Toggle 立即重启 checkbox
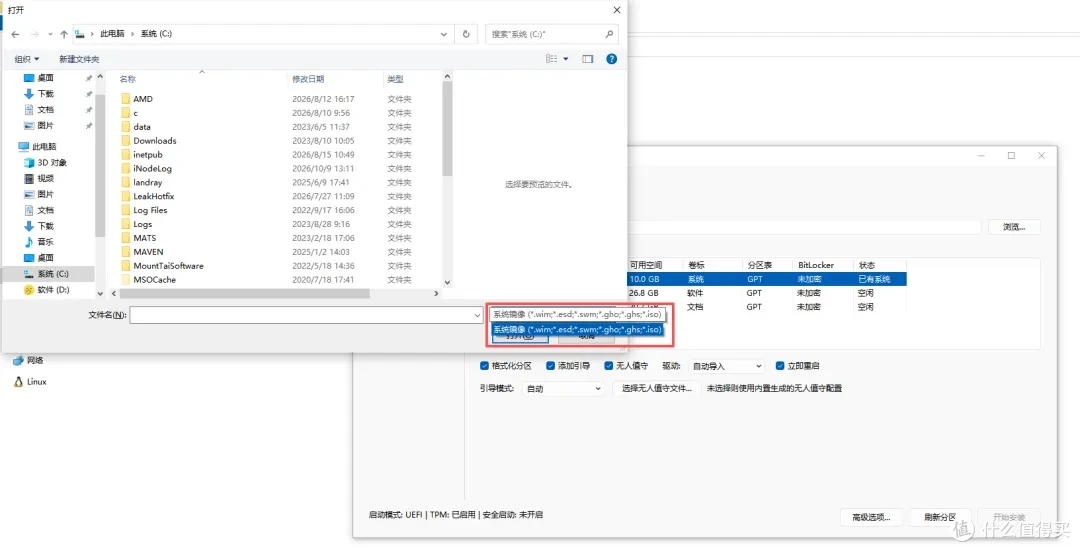The width and height of the screenshot is (1080, 552). tap(780, 366)
